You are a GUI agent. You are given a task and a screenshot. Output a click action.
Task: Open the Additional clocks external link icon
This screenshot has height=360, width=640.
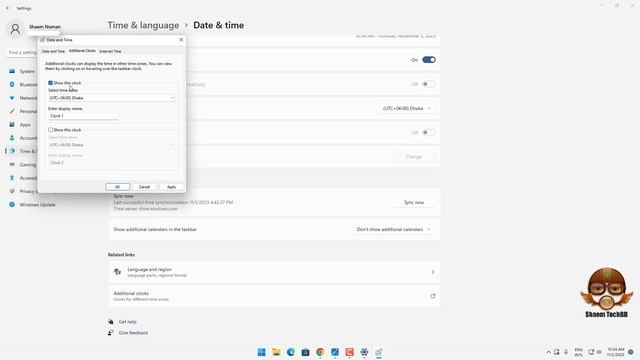click(433, 296)
